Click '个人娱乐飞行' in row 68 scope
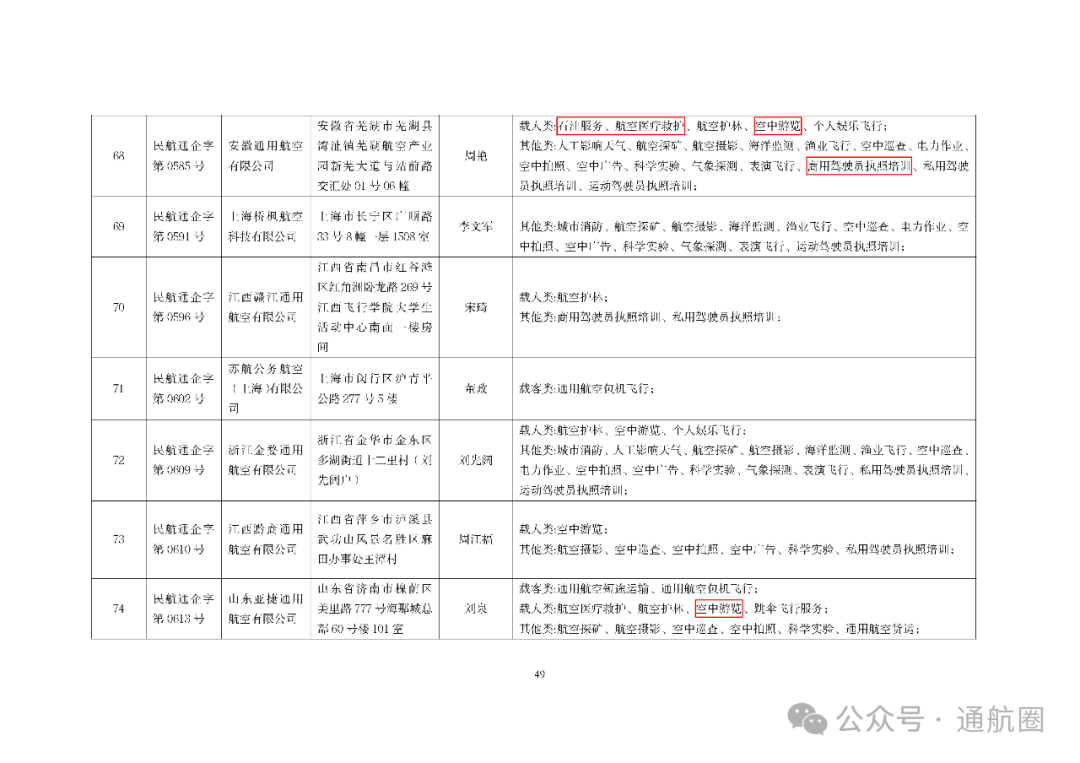1080x763 pixels. point(848,126)
